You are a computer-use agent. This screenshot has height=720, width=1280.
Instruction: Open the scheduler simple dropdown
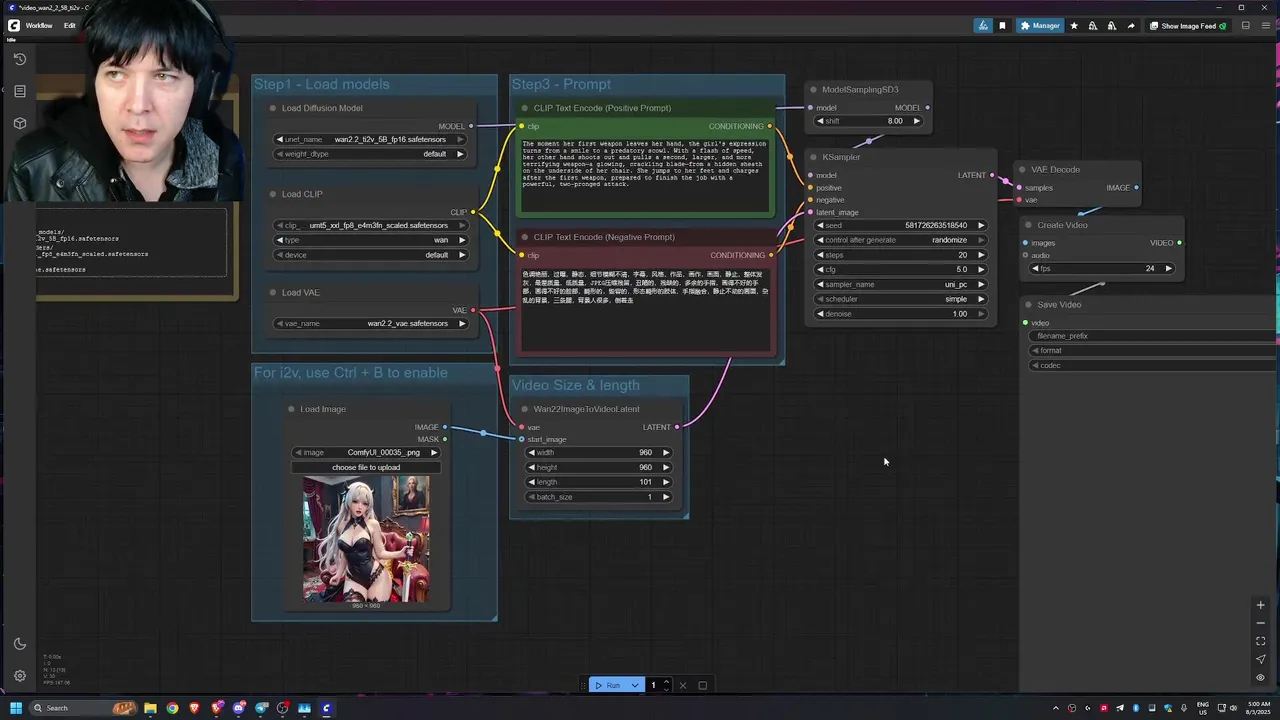pos(899,299)
